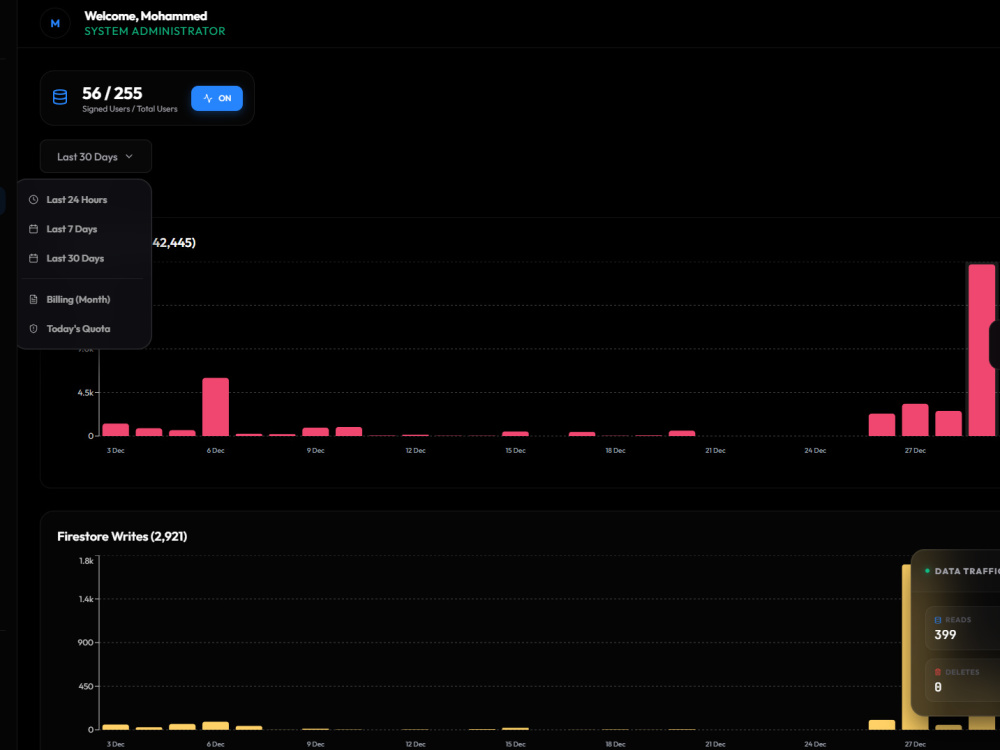Viewport: 1000px width, 750px height.
Task: Click the pulse icon in ON button
Action: (x=208, y=98)
